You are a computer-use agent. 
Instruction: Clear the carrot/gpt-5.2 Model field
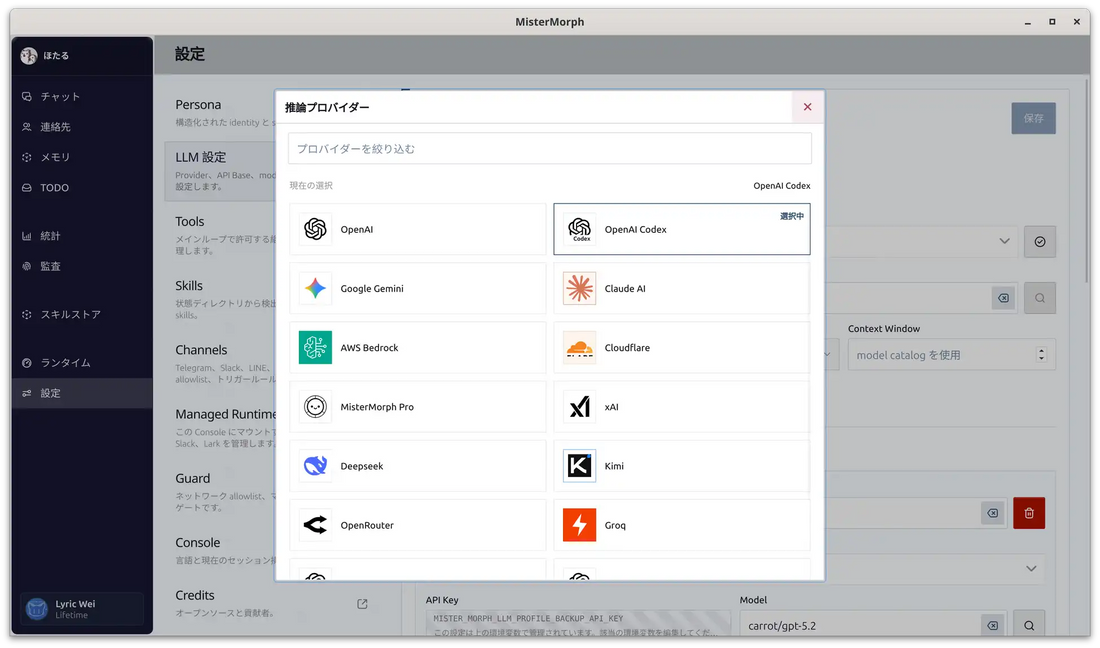[x=993, y=626]
